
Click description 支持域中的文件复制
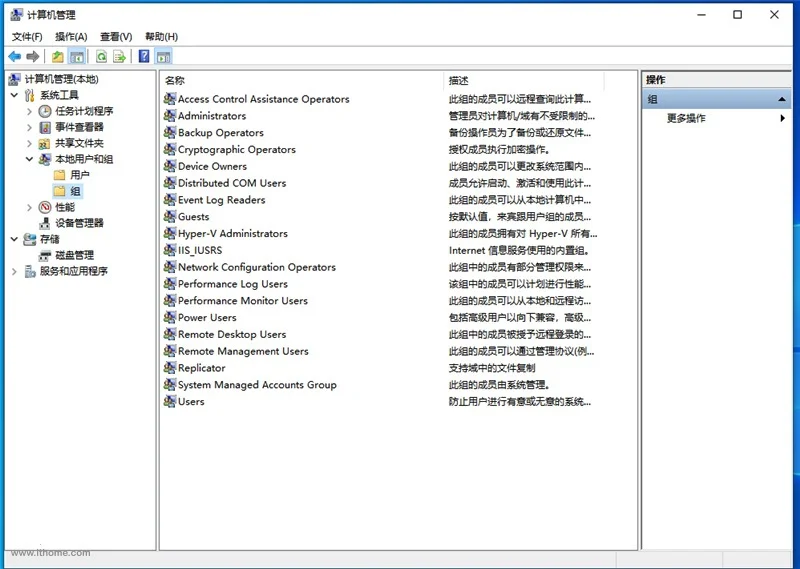pos(492,368)
